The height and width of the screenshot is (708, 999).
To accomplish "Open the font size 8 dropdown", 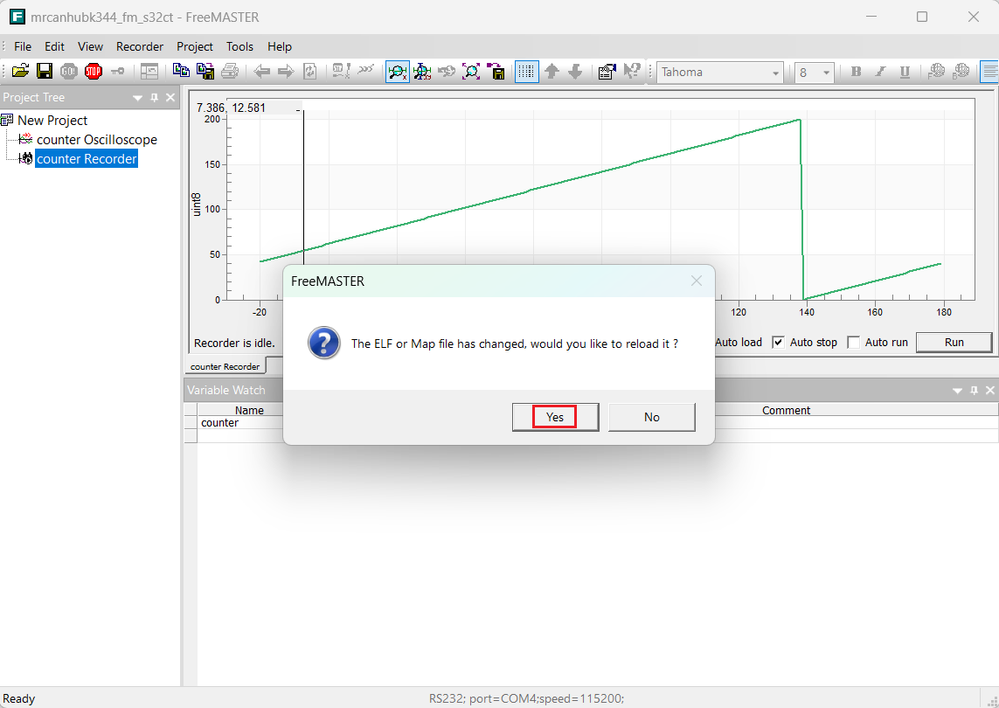I will click(826, 73).
